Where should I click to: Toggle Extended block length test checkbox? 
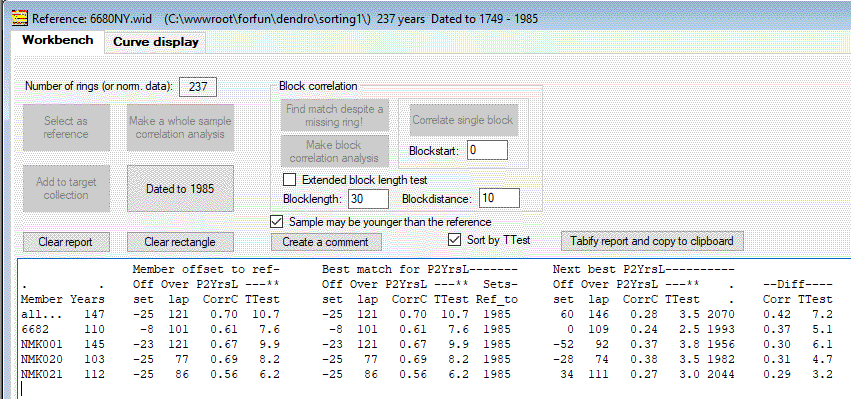pyautogui.click(x=290, y=179)
